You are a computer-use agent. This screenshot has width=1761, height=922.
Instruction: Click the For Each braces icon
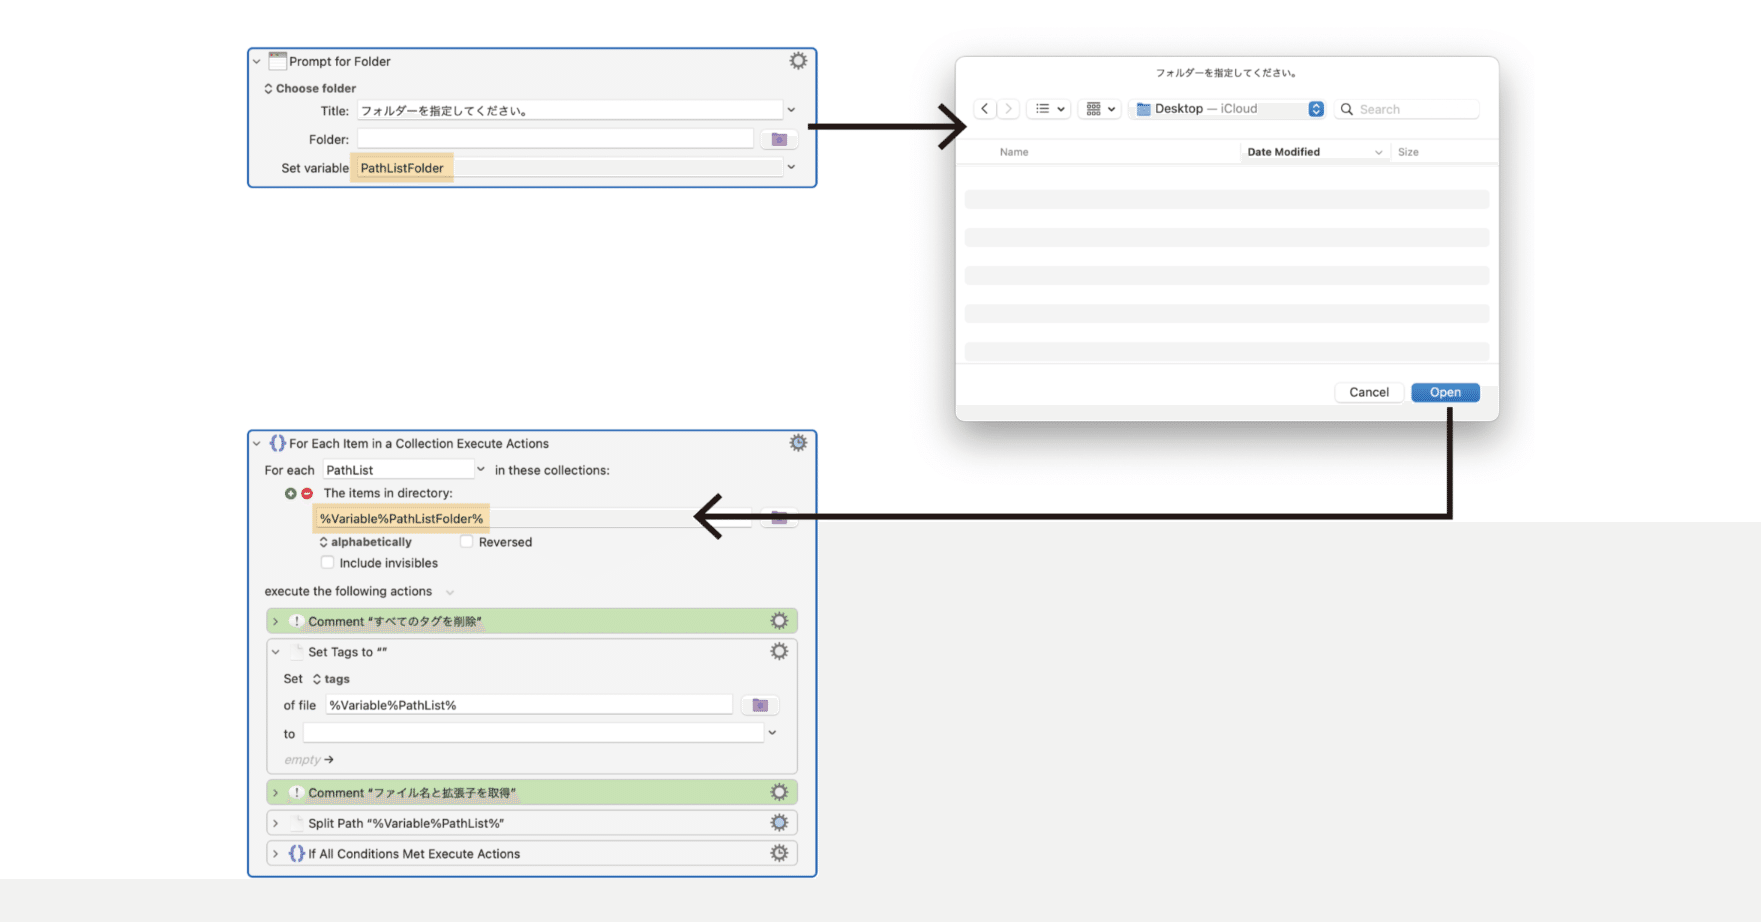click(278, 443)
